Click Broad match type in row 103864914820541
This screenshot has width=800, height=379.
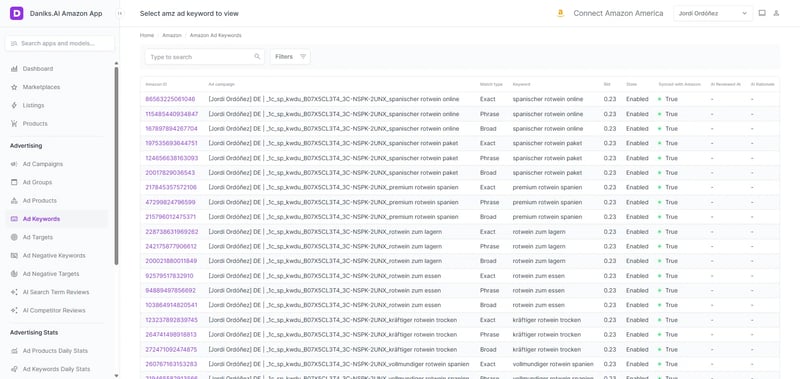click(x=488, y=306)
